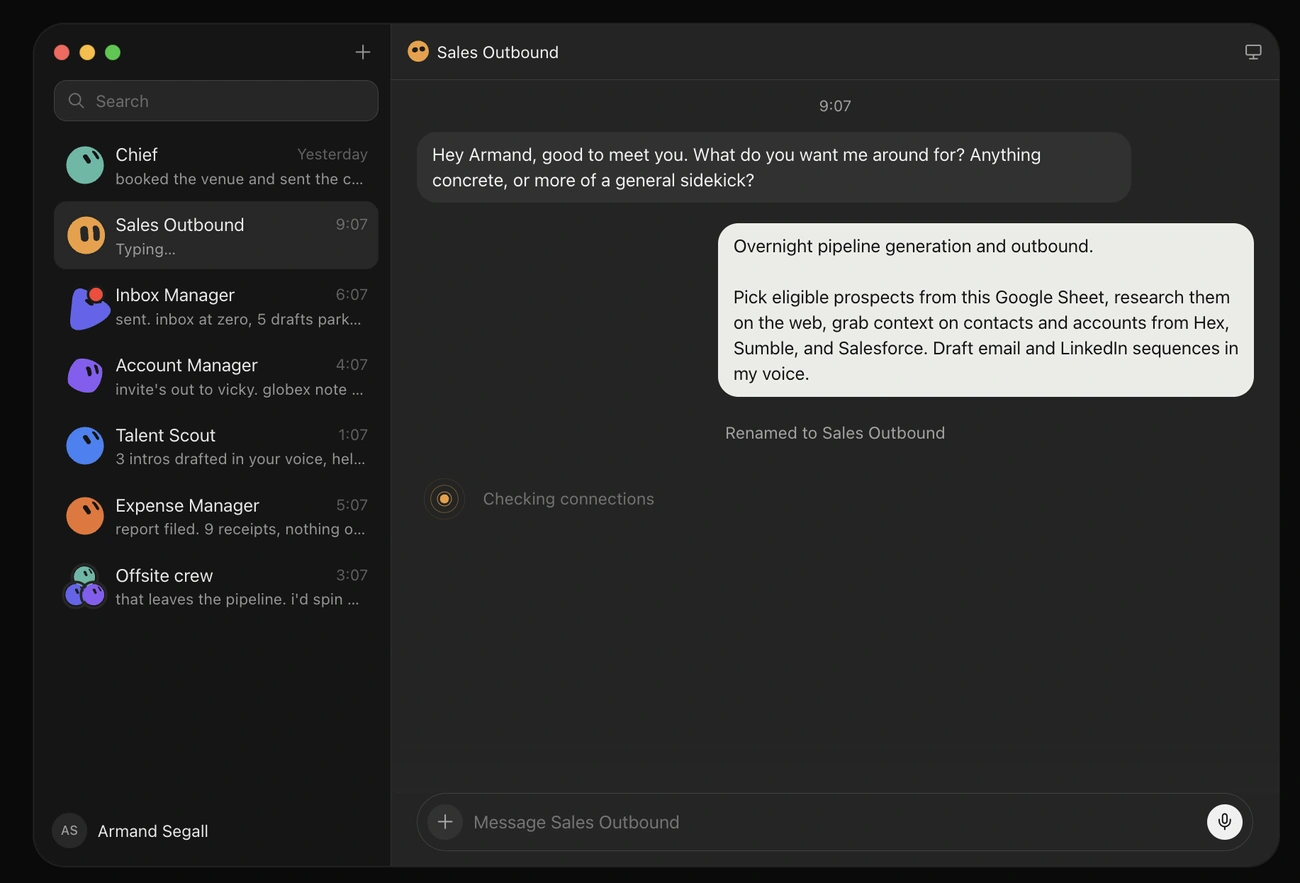Click the "Overnight pipeline generation" message bubble
Viewport: 1300px width, 883px height.
pos(986,310)
